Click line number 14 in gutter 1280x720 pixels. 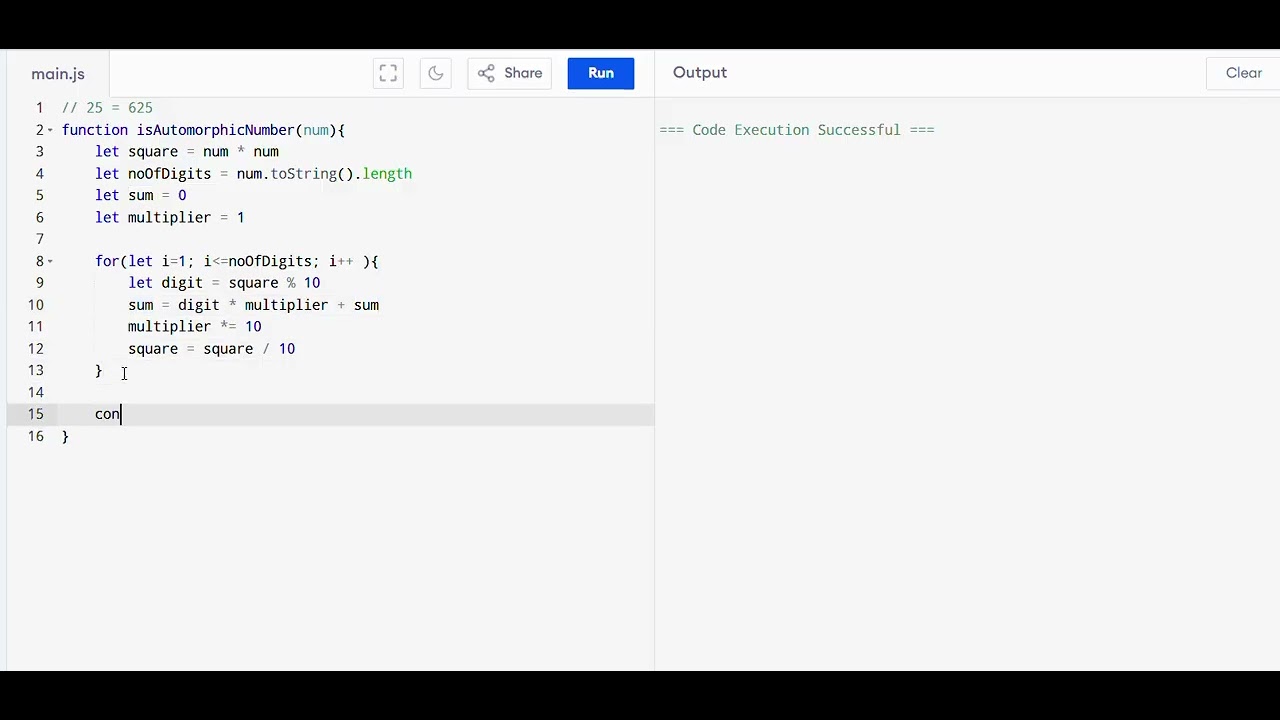(36, 393)
